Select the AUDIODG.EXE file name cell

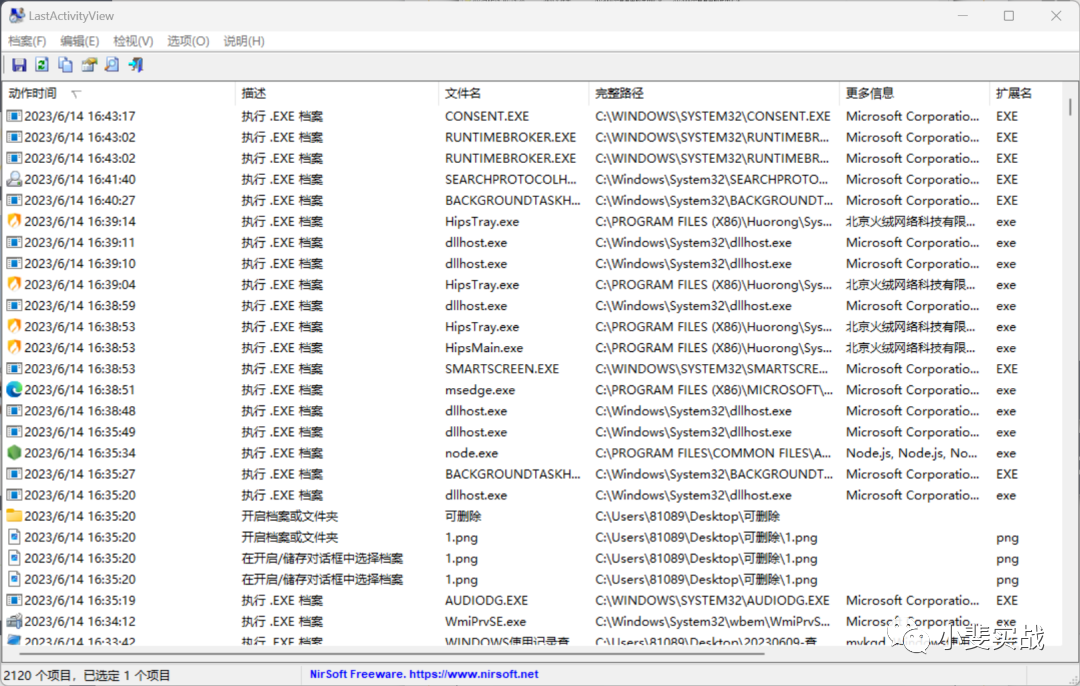pyautogui.click(x=486, y=601)
